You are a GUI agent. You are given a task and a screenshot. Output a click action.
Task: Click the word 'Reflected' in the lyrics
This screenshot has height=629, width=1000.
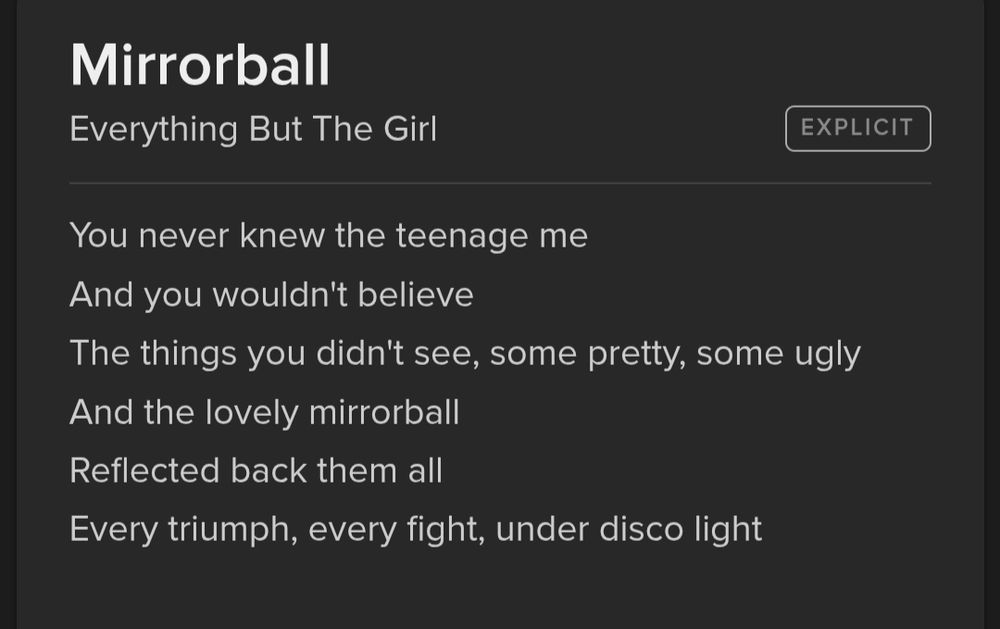145,471
